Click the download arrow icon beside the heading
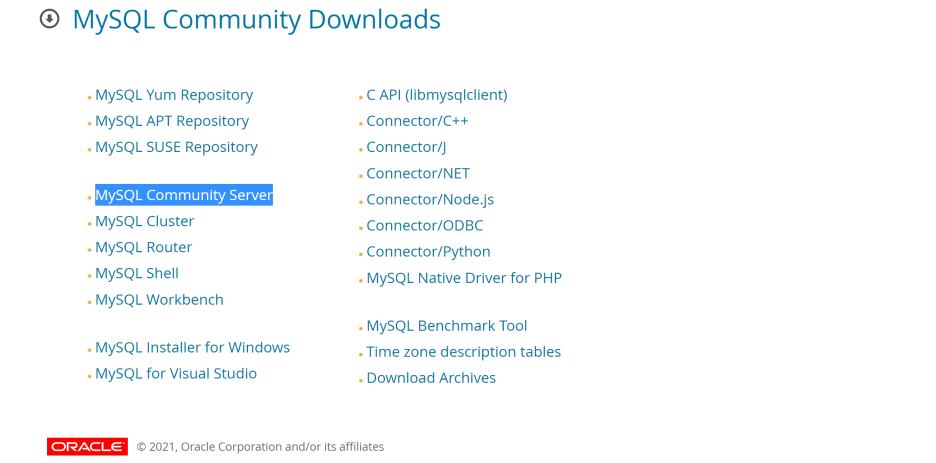The height and width of the screenshot is (463, 936). click(x=50, y=20)
